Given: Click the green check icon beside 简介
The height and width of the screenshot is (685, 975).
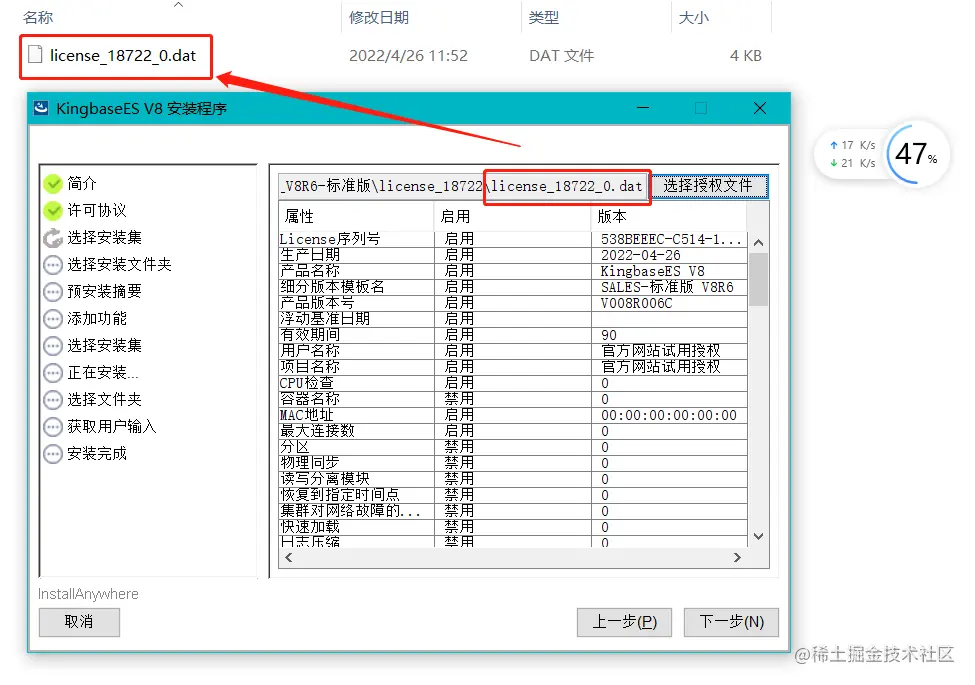Looking at the screenshot, I should 53,183.
